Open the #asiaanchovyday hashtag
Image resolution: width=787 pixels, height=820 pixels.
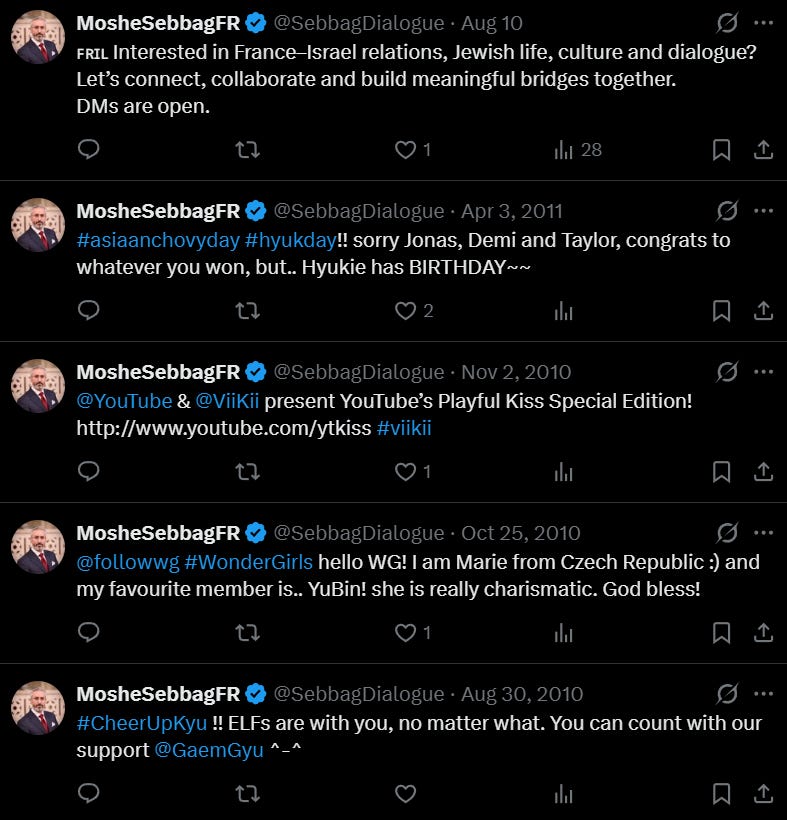[158, 241]
